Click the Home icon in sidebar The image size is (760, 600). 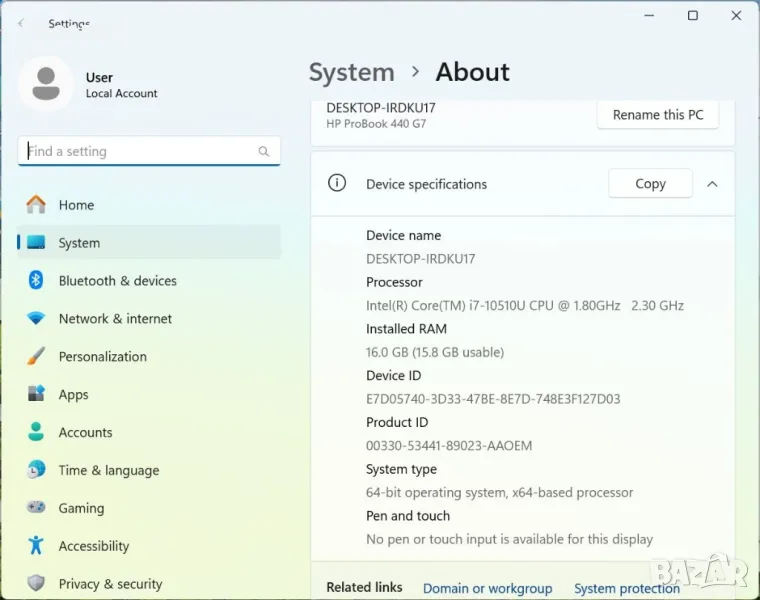click(x=36, y=205)
